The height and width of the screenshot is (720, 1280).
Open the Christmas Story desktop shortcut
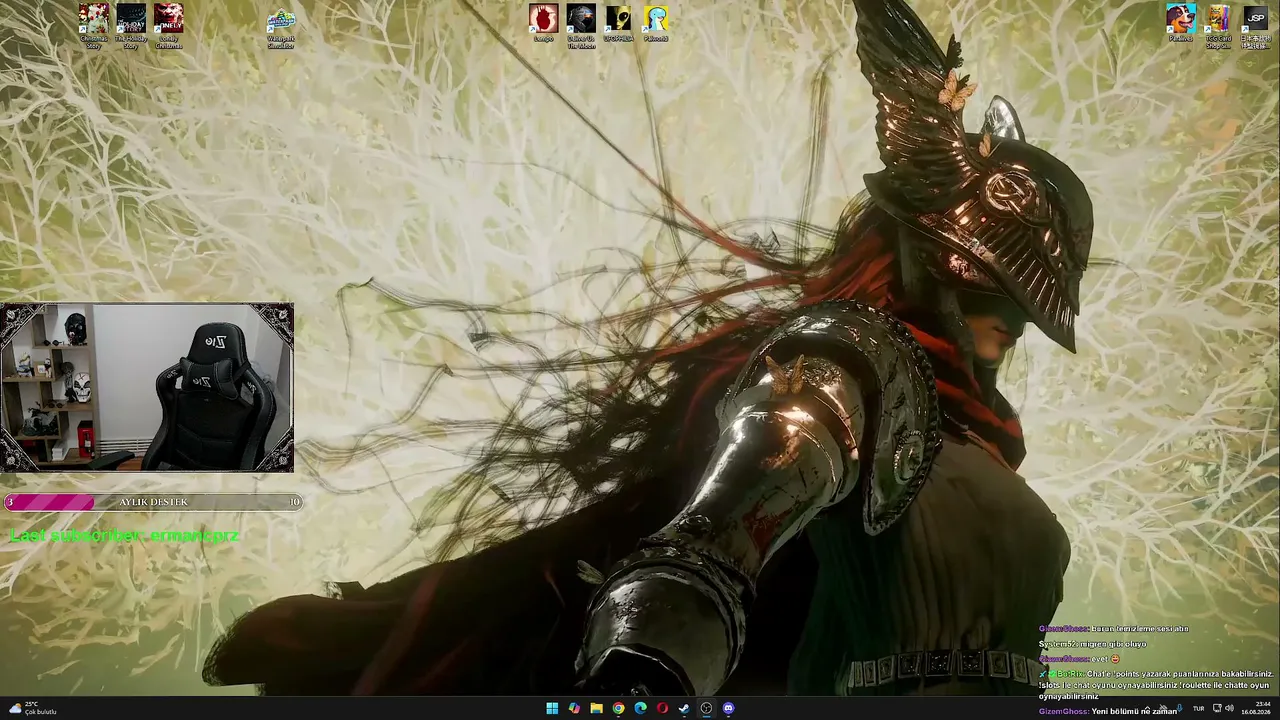94,25
